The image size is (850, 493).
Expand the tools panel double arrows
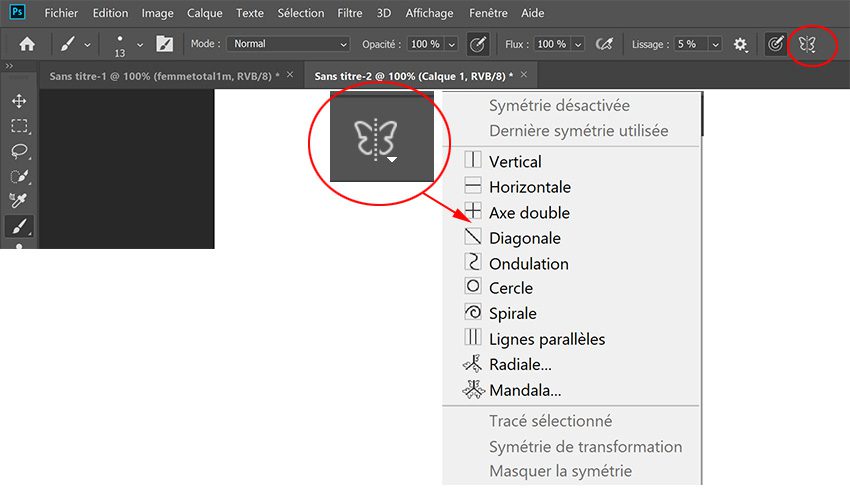(x=9, y=66)
